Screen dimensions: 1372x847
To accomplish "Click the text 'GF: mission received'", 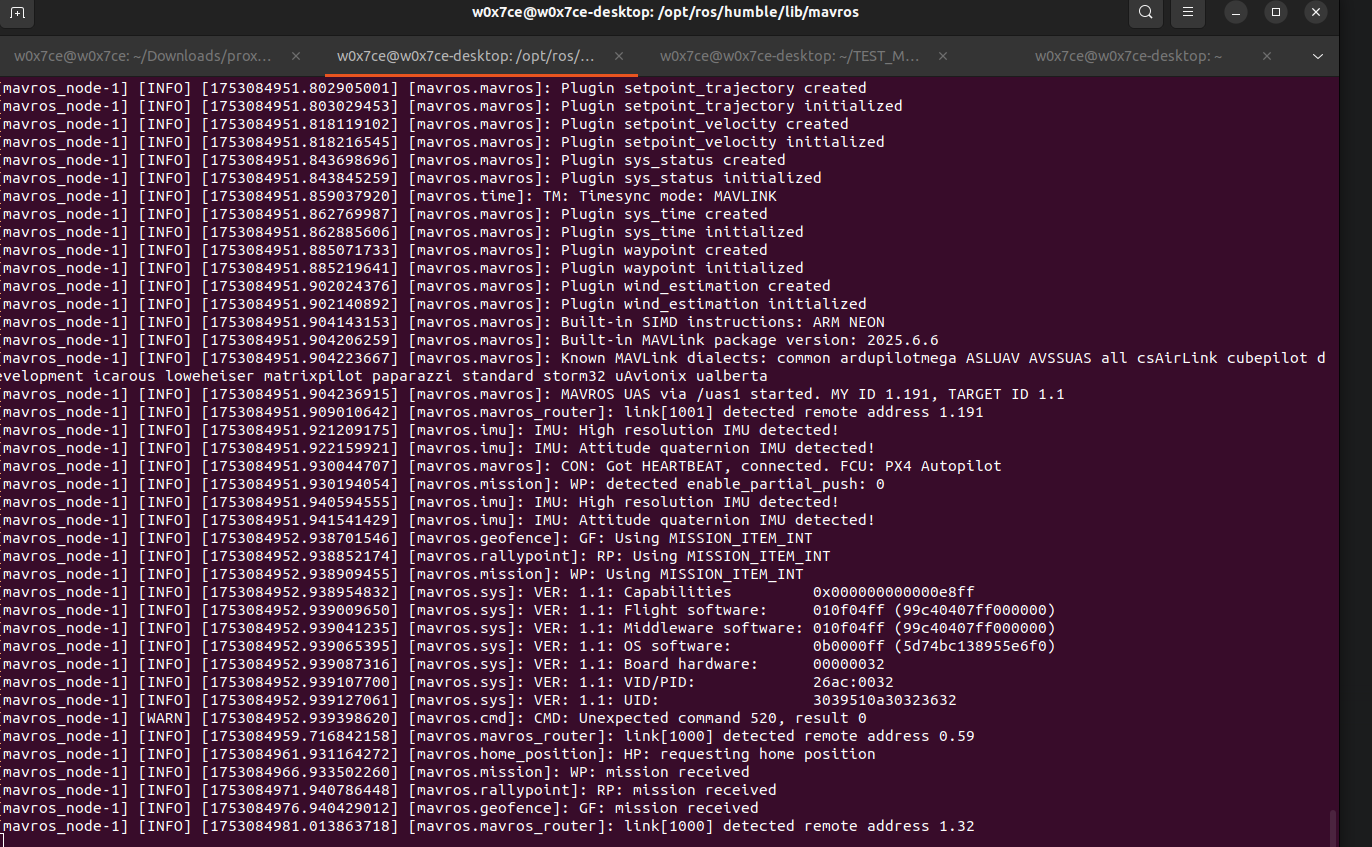I will pos(669,808).
